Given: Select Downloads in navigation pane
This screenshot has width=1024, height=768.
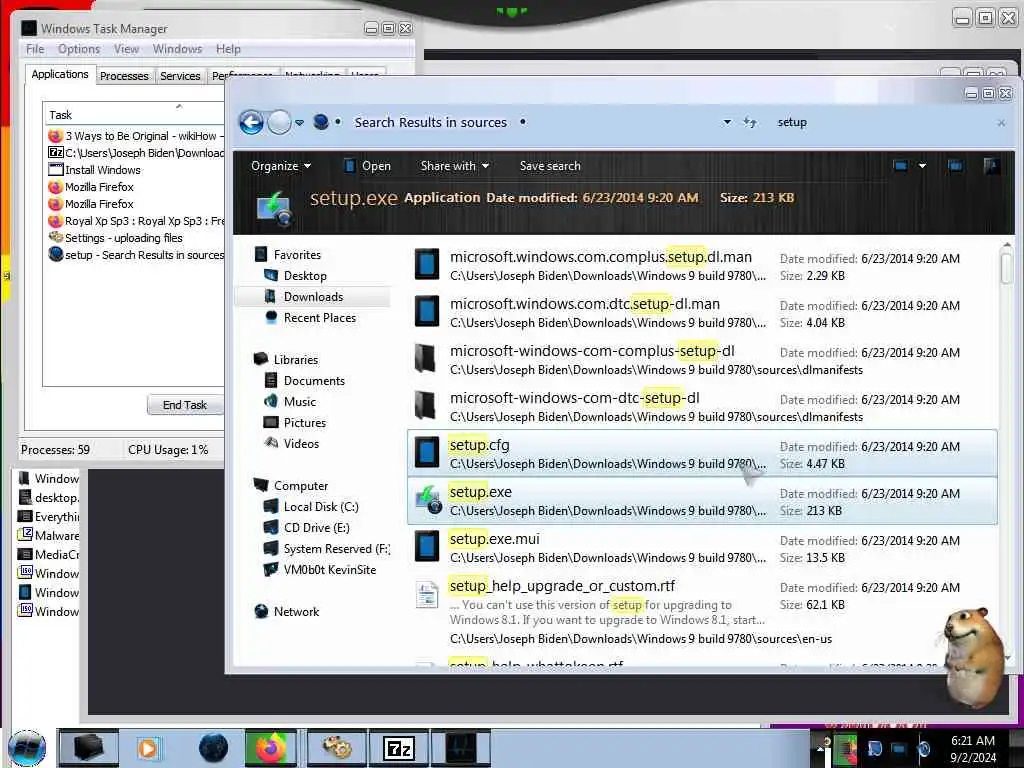Looking at the screenshot, I should (x=313, y=296).
